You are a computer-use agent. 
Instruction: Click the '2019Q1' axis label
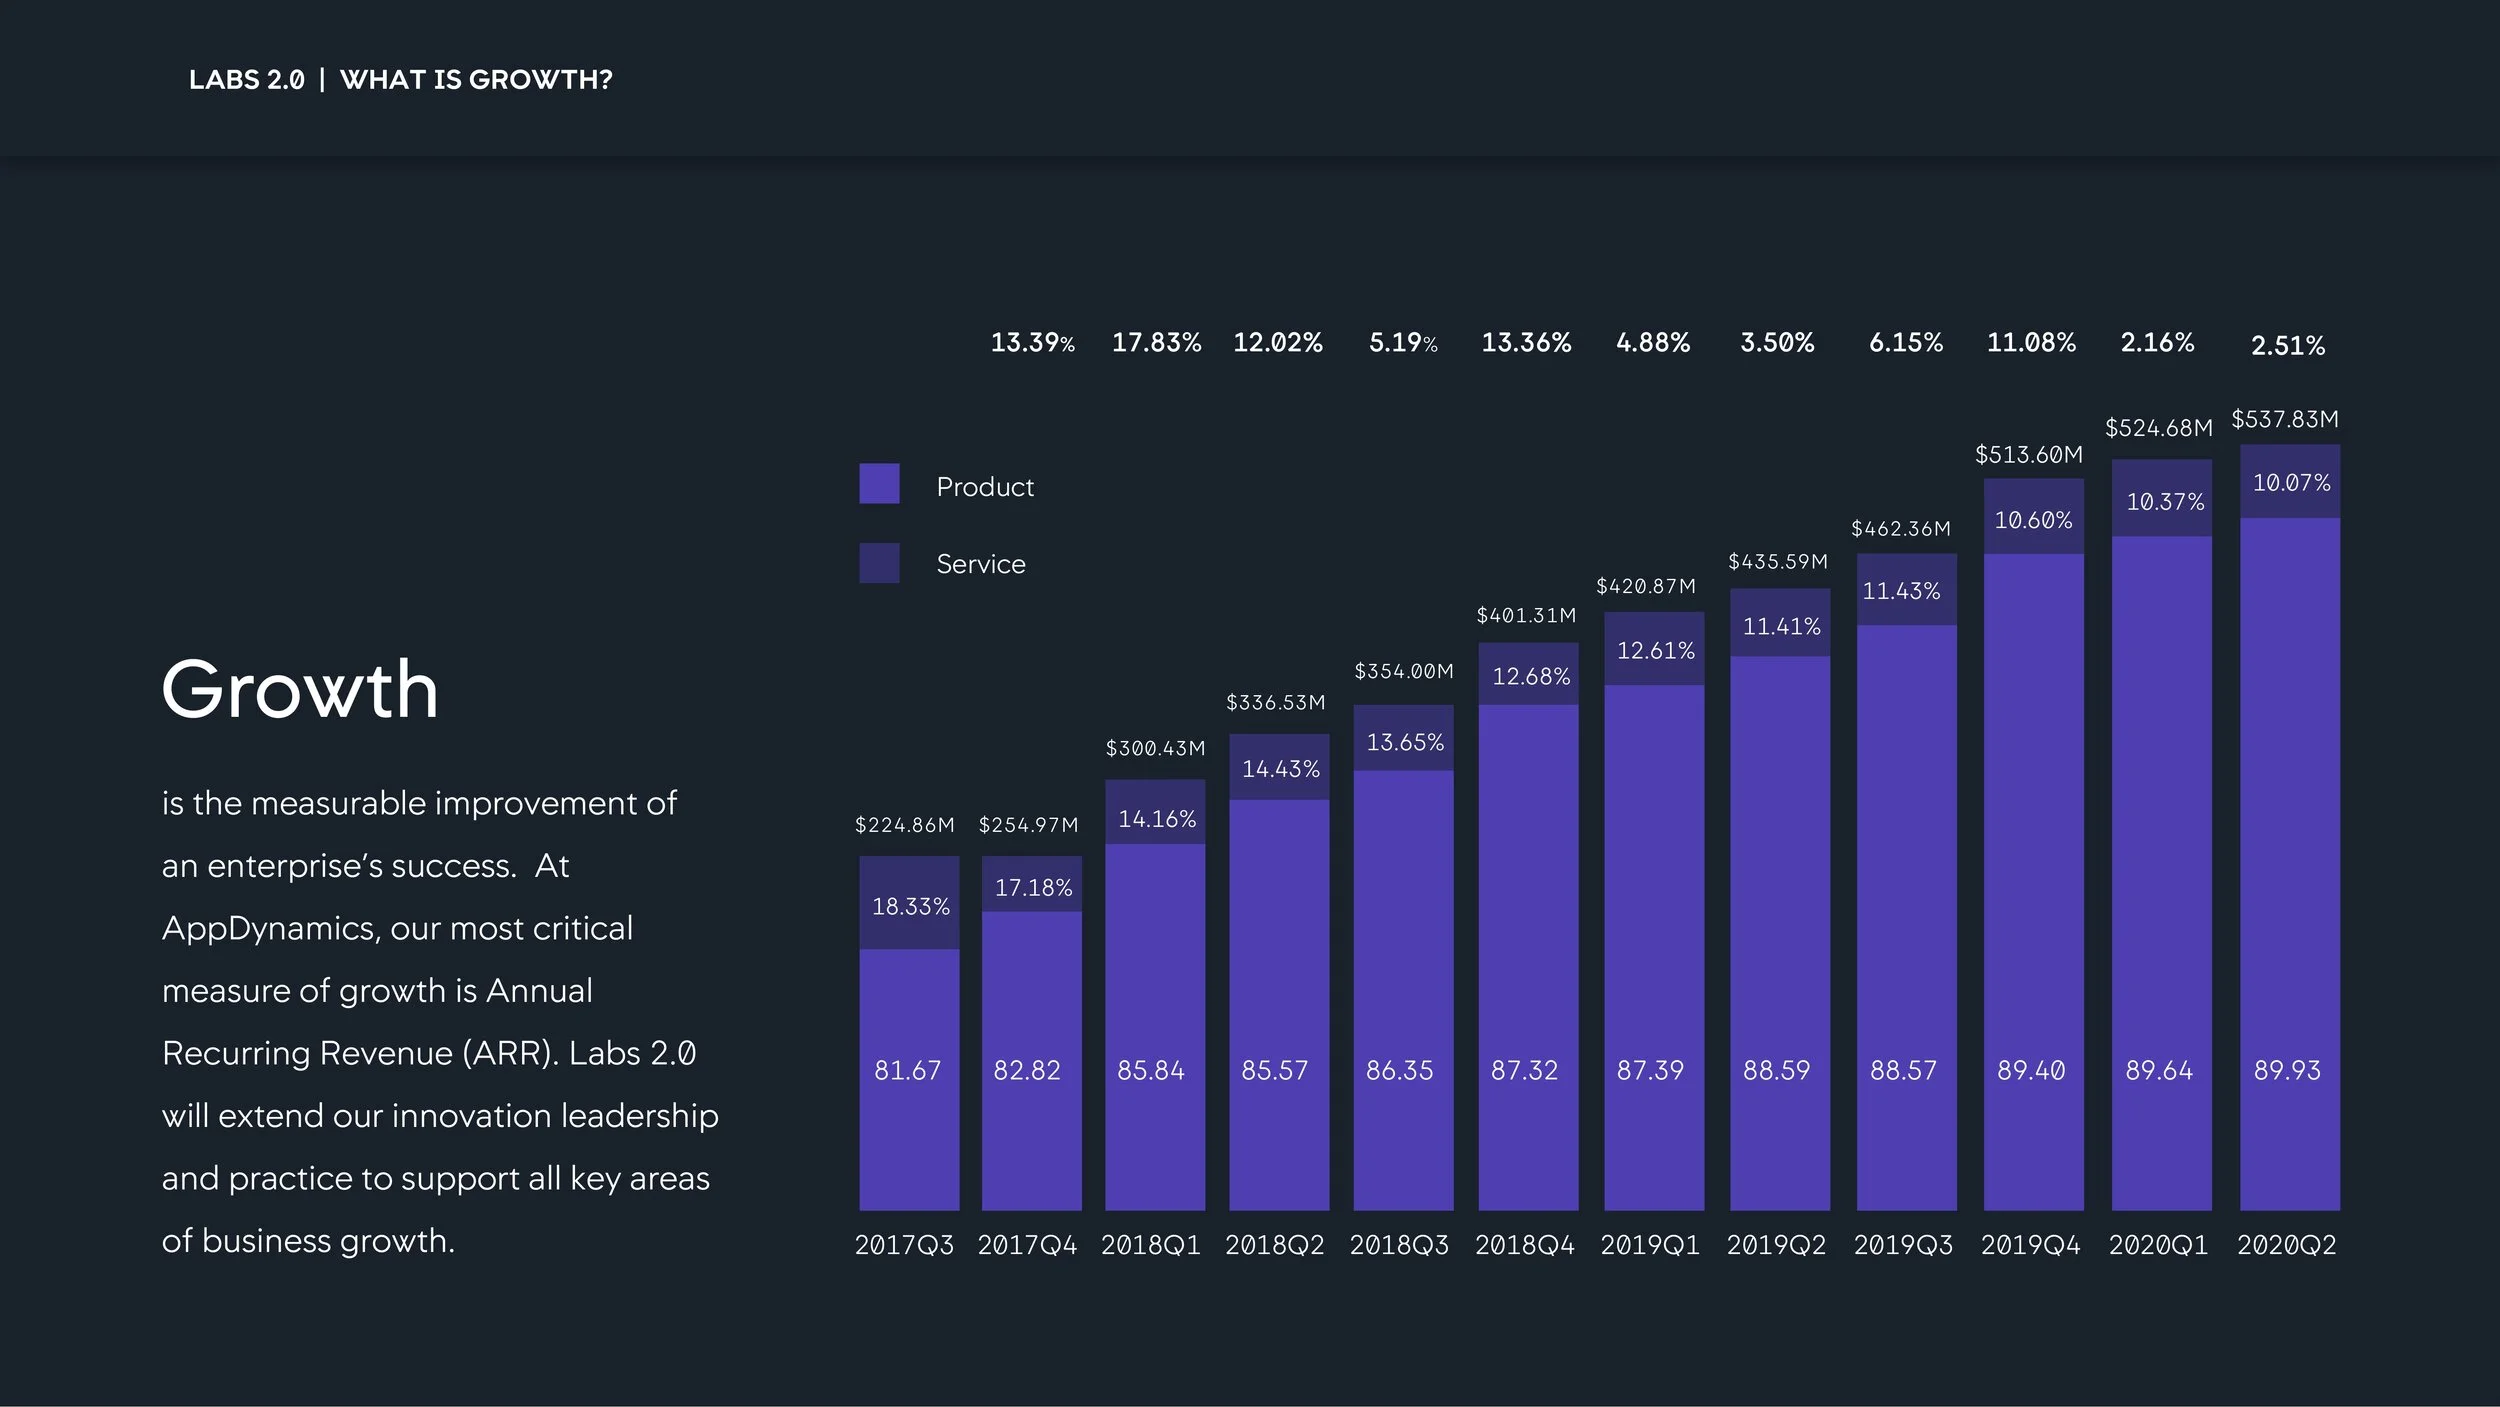tap(1650, 1245)
